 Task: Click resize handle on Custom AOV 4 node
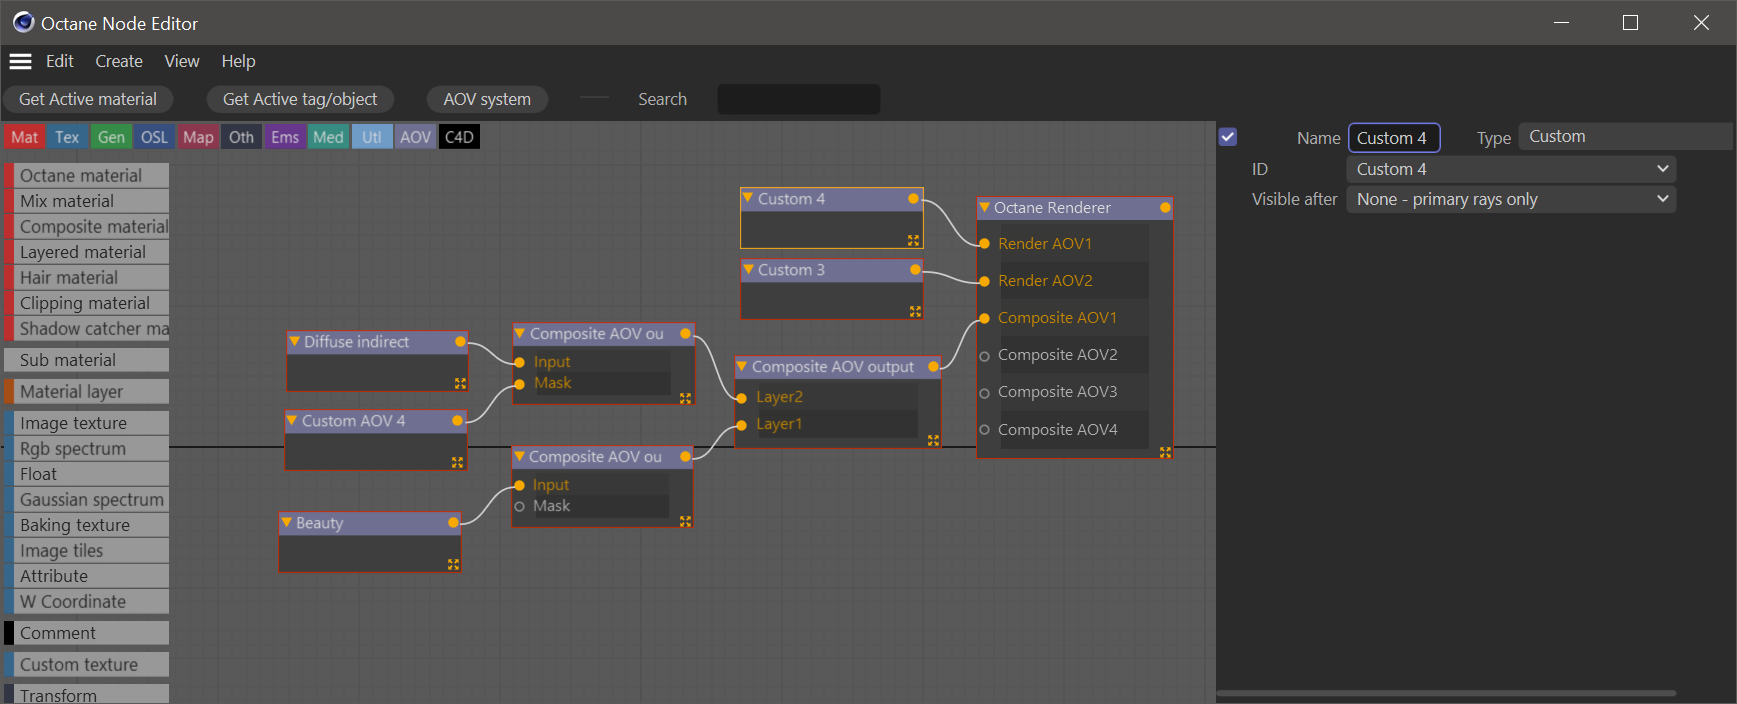(457, 462)
